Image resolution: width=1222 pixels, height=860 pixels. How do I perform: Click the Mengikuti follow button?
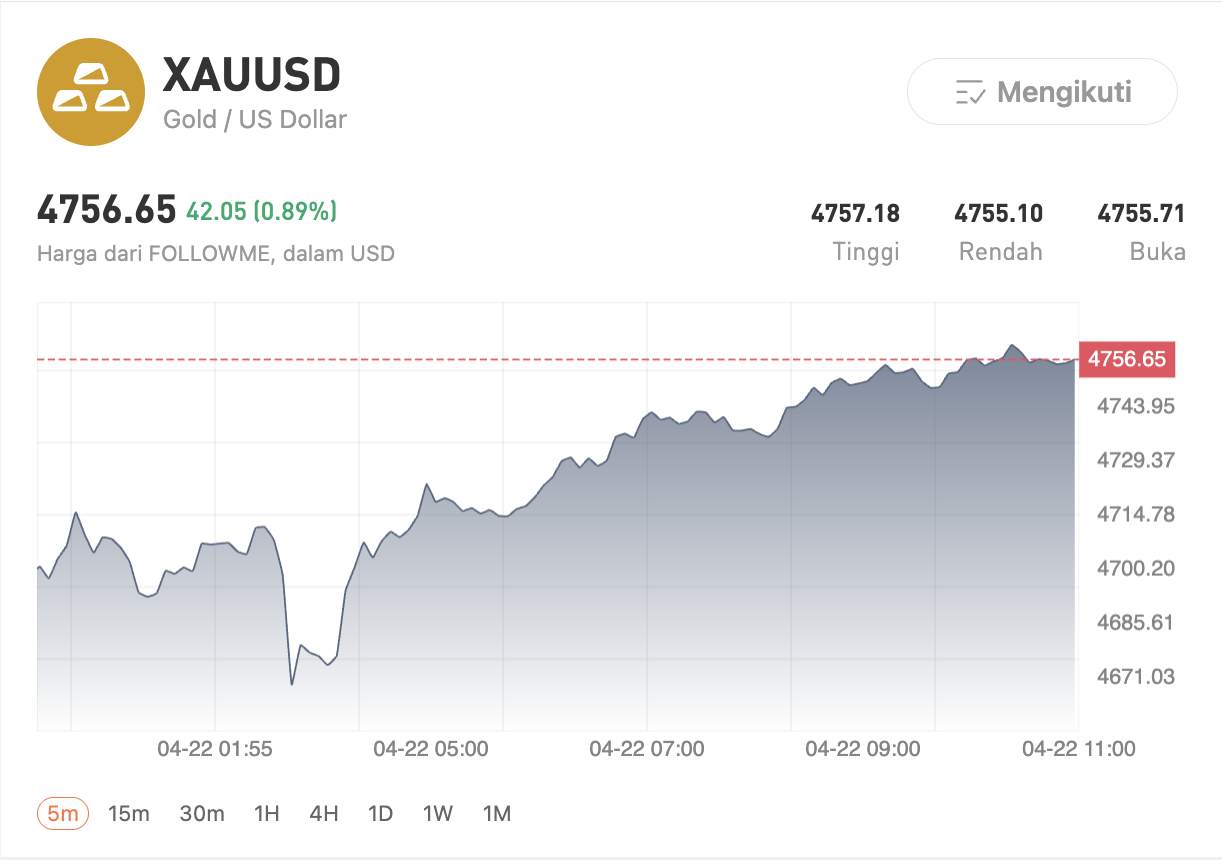1042,91
